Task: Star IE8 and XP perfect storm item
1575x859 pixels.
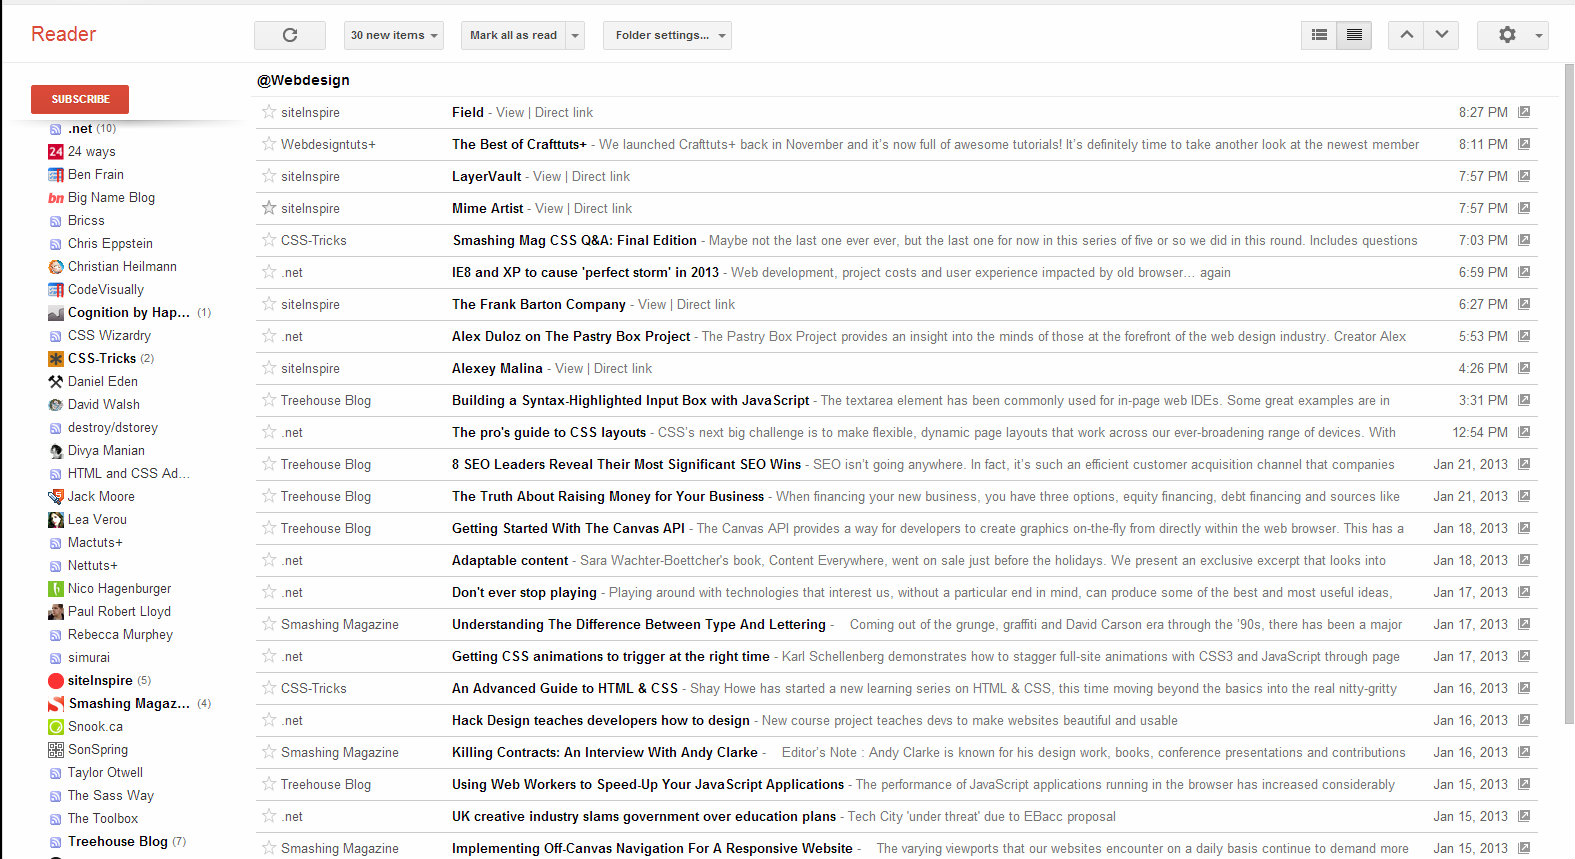Action: [269, 272]
